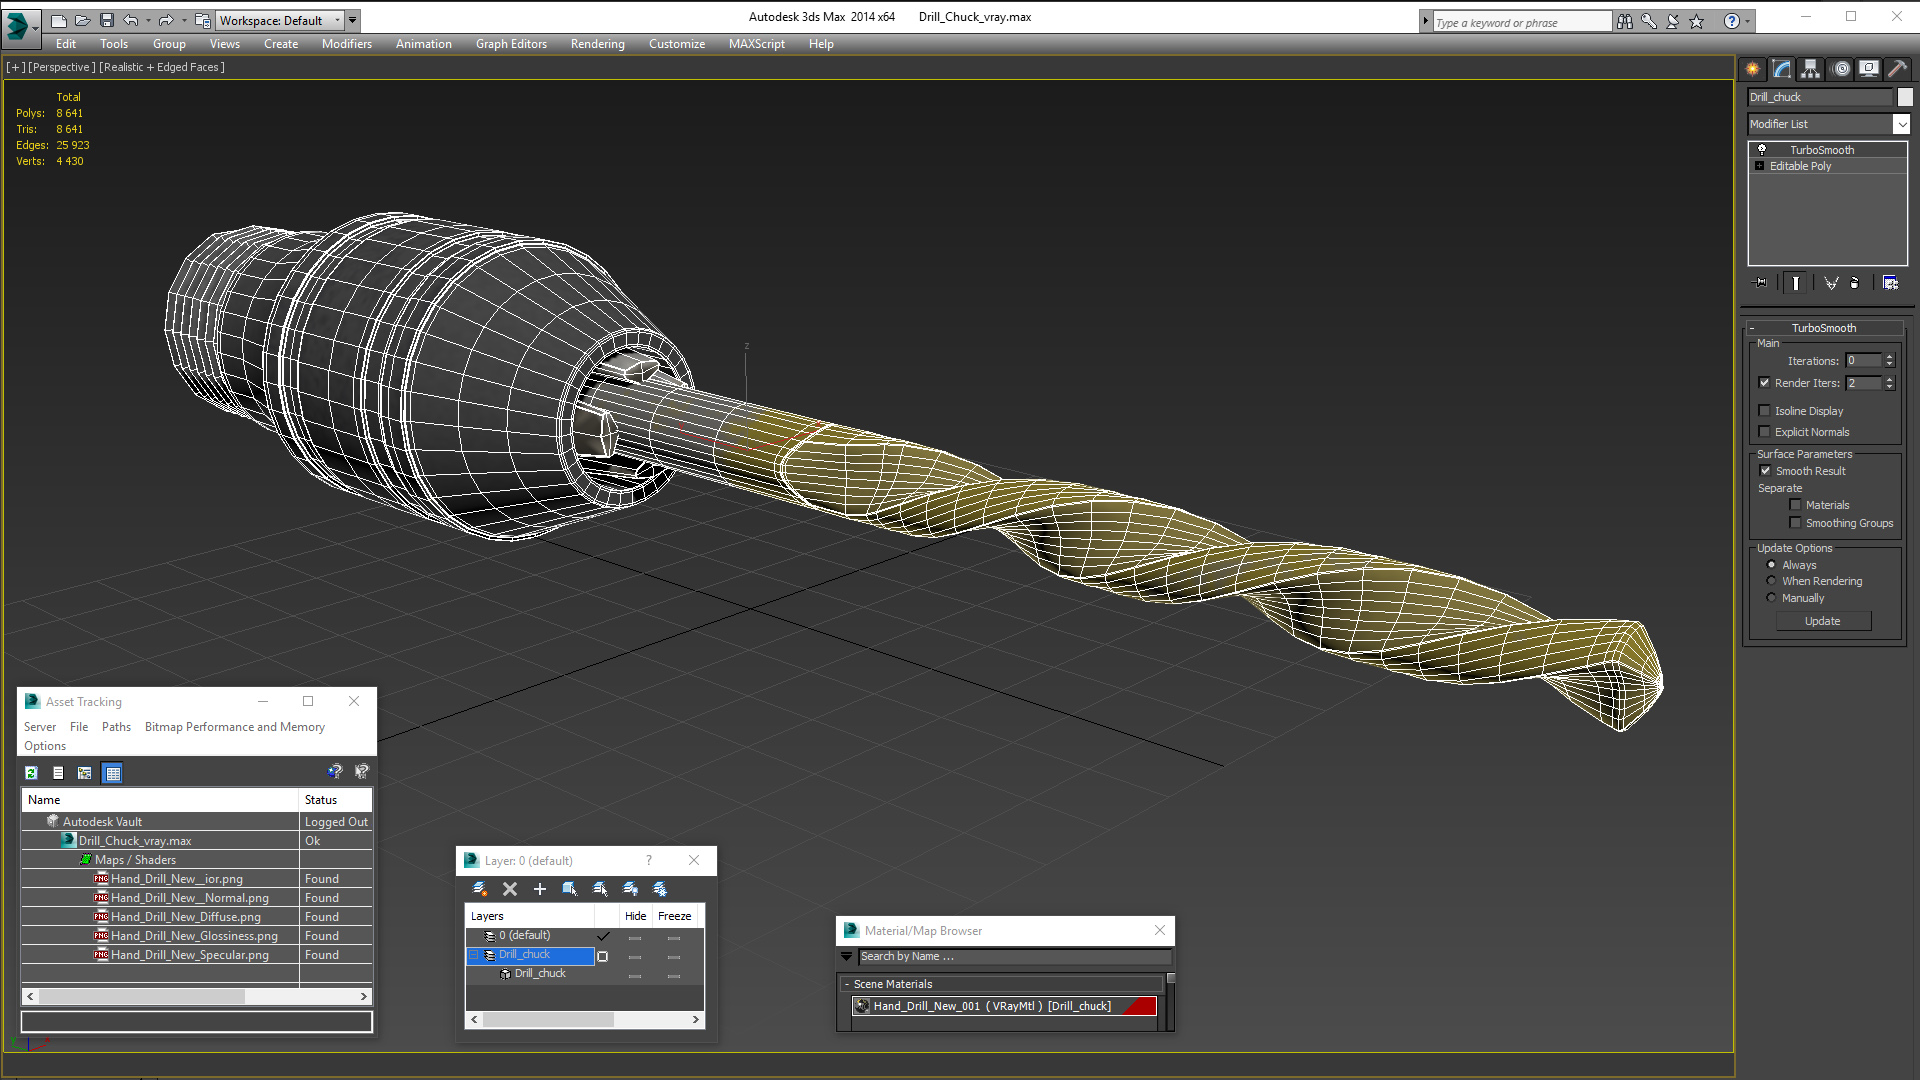Screen dimensions: 1920x1080
Task: Click the Open File icon
Action: coord(83,20)
